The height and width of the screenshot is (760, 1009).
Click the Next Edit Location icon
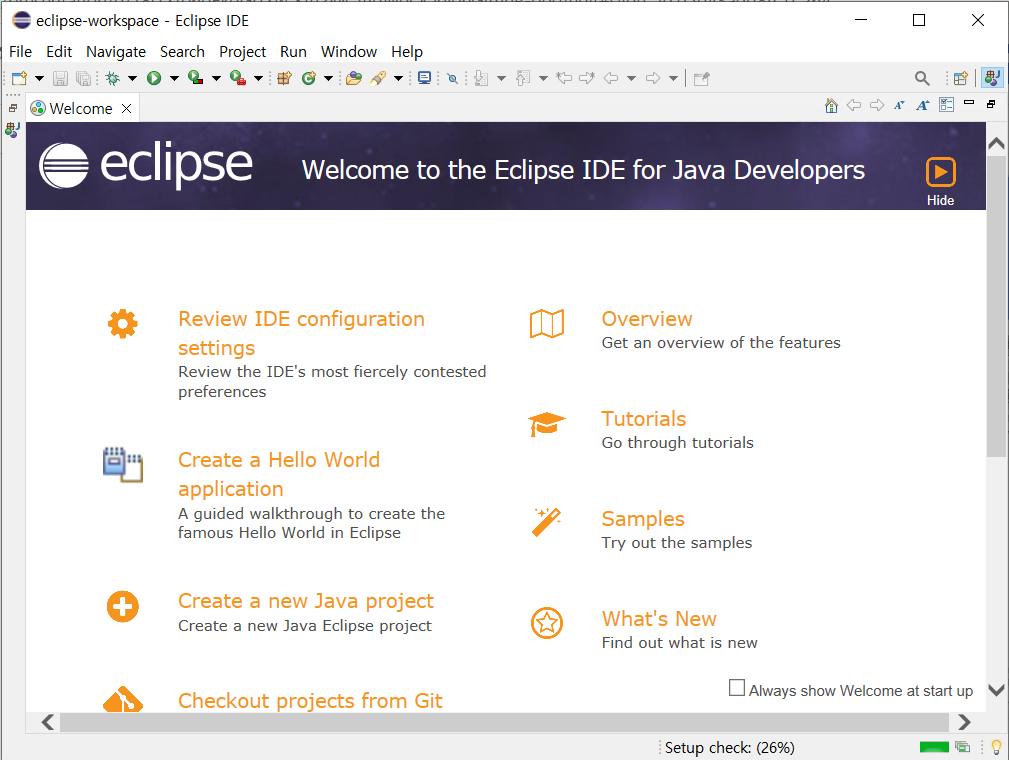coord(587,79)
